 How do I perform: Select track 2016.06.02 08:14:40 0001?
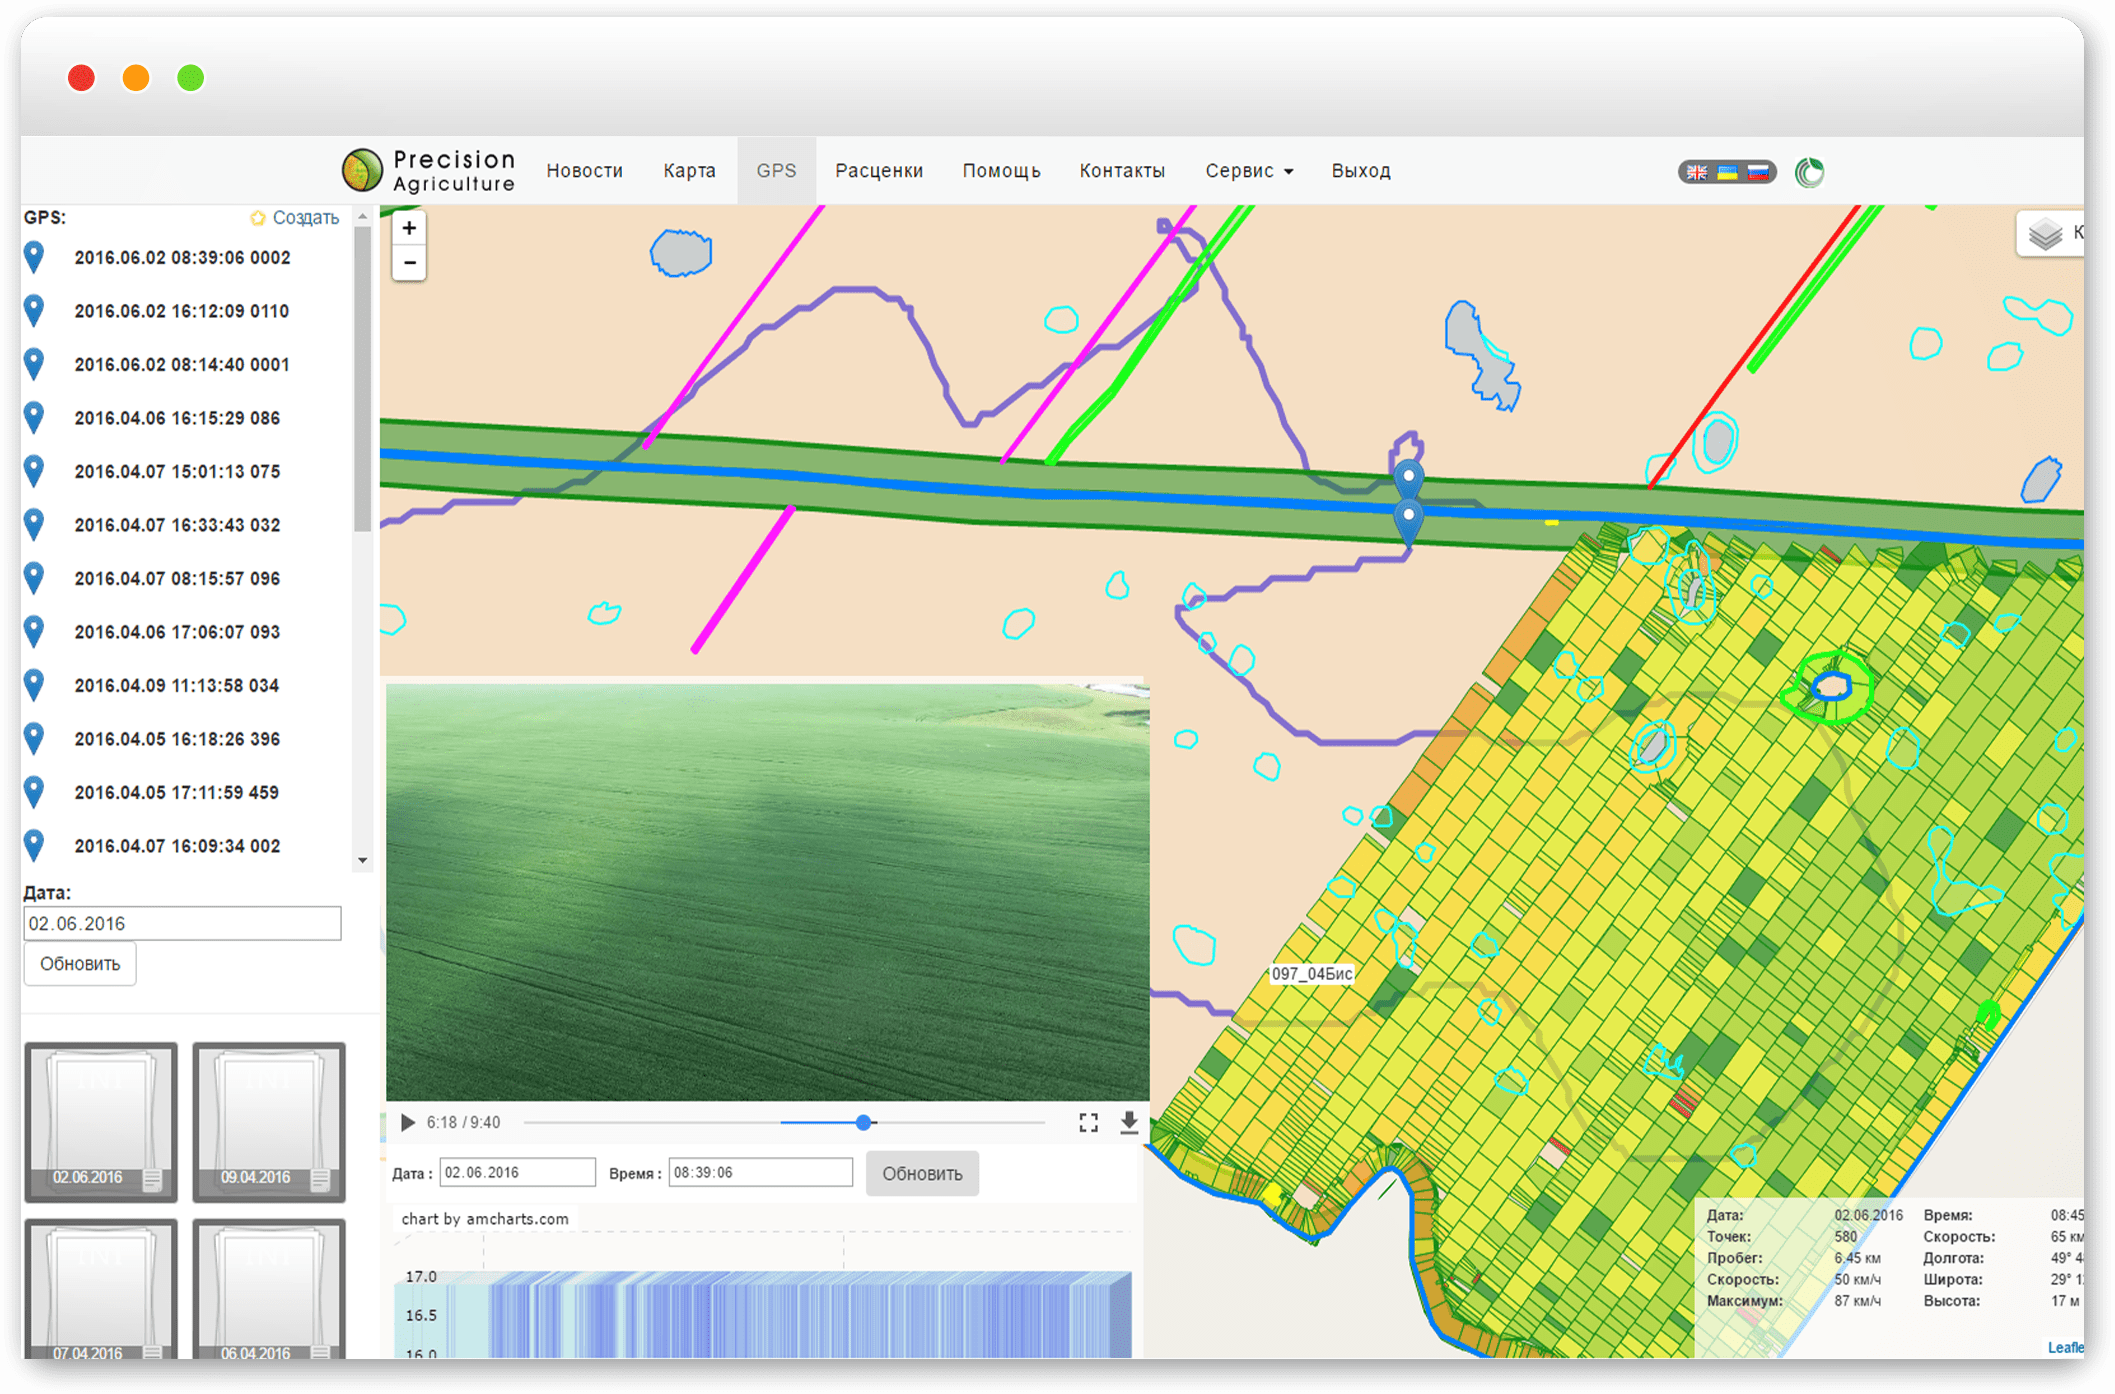[181, 365]
